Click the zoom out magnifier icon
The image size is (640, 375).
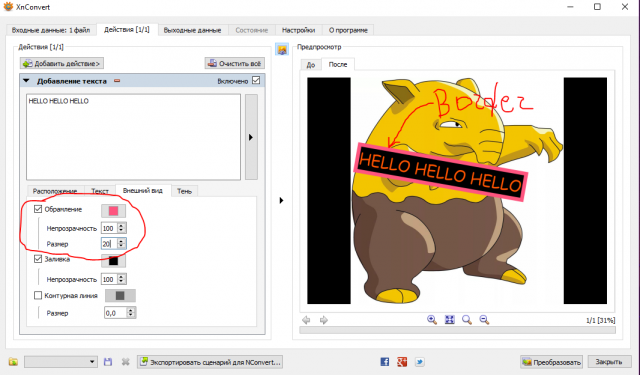tap(484, 320)
